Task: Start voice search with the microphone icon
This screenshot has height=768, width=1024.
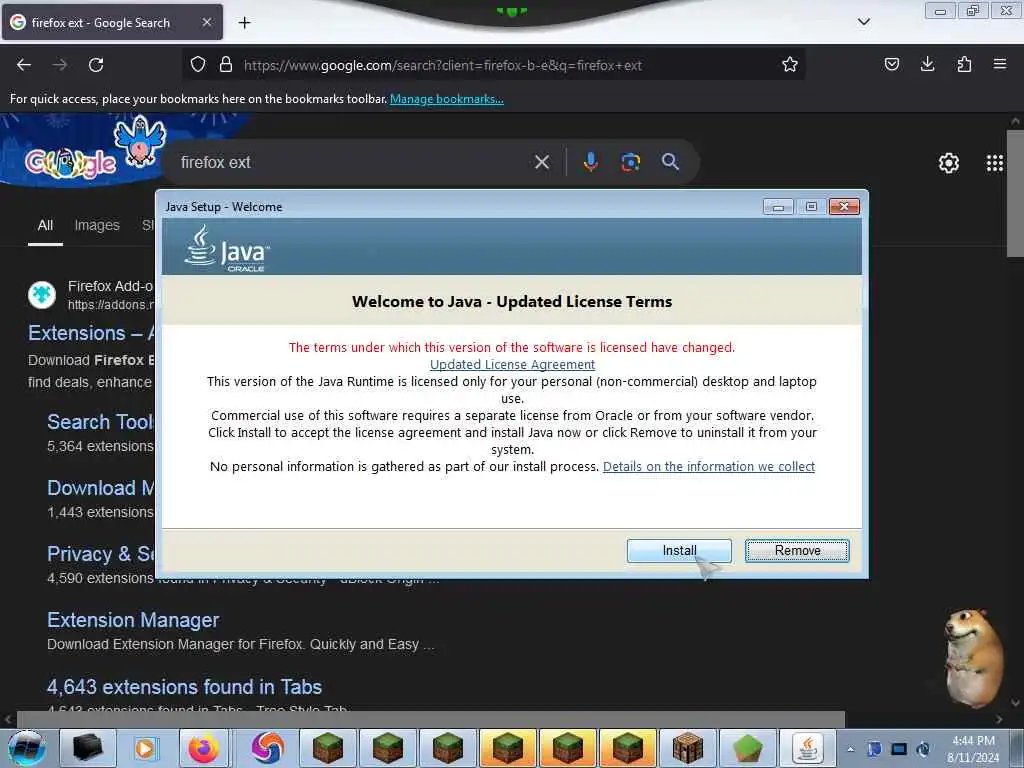Action: coord(590,162)
